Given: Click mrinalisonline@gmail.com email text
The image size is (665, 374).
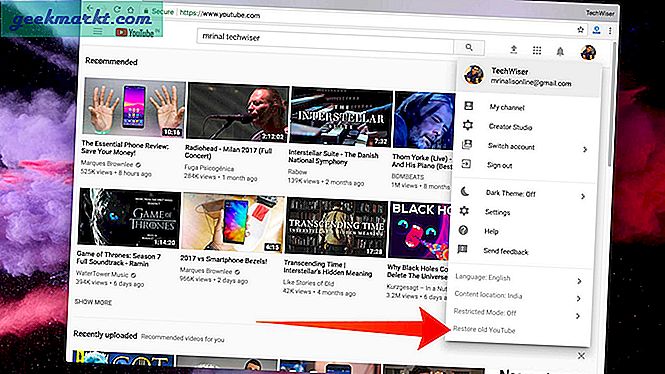Looking at the screenshot, I should 531,82.
